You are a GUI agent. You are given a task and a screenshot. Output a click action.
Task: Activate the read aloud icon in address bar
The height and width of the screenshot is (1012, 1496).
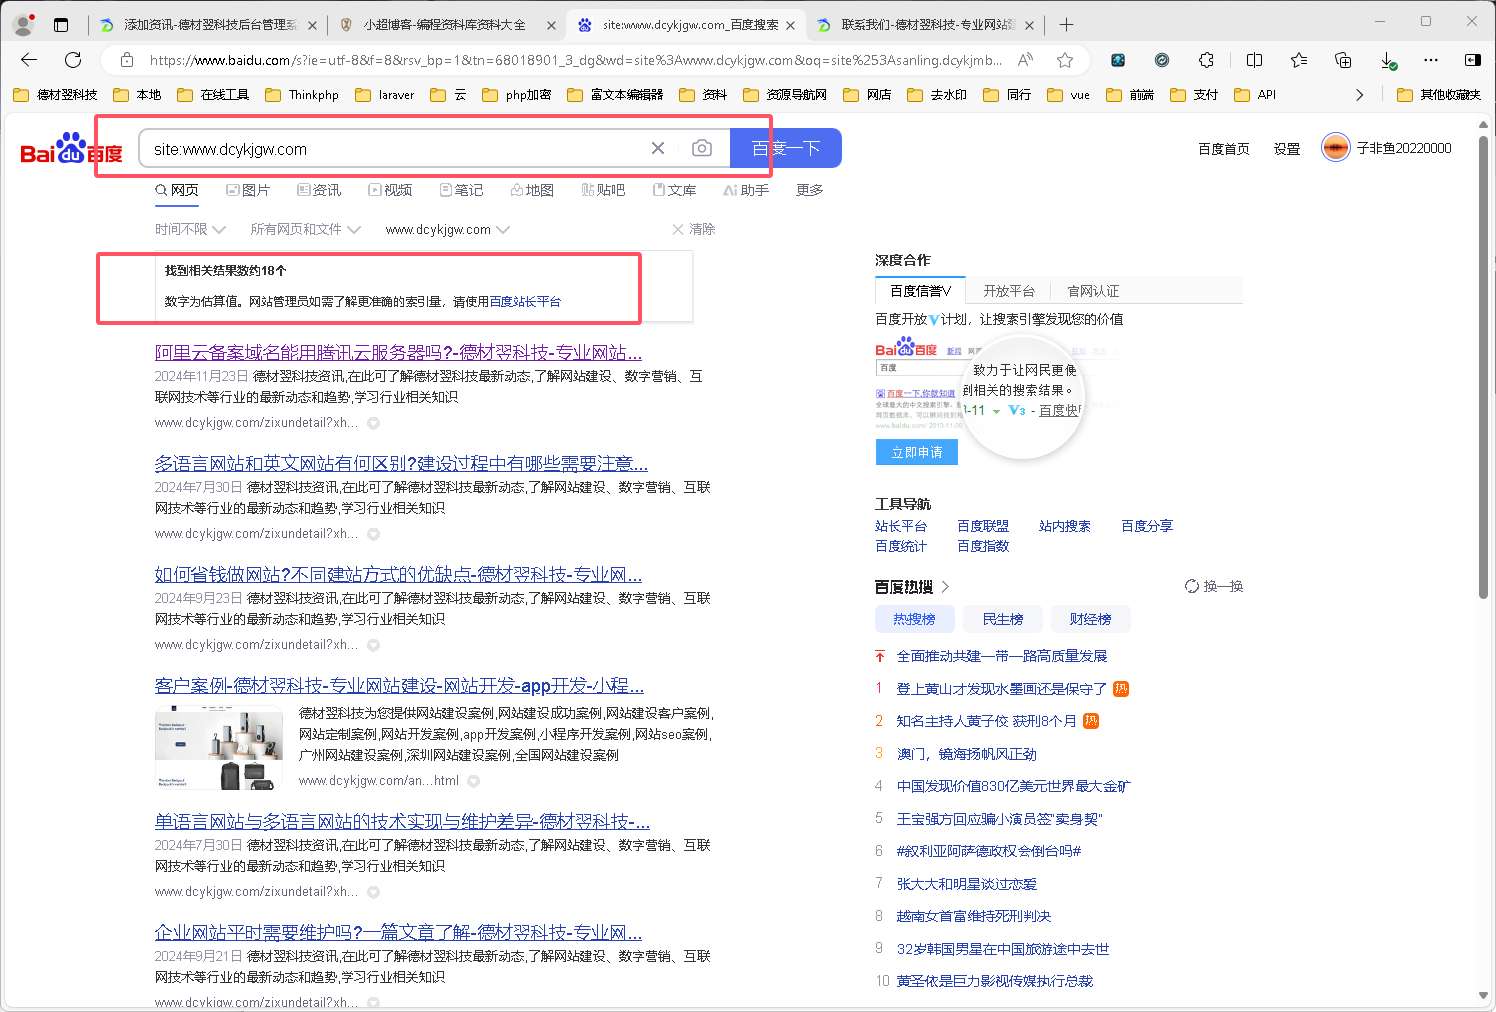[1025, 60]
